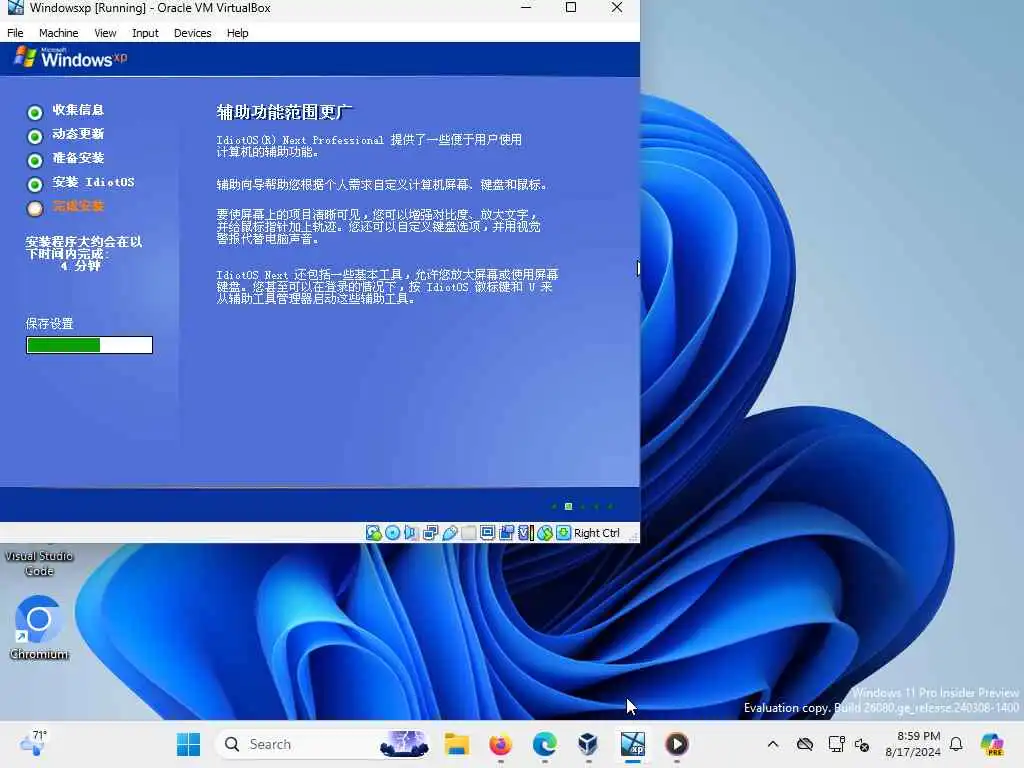Close the VirtualBox window

616,8
